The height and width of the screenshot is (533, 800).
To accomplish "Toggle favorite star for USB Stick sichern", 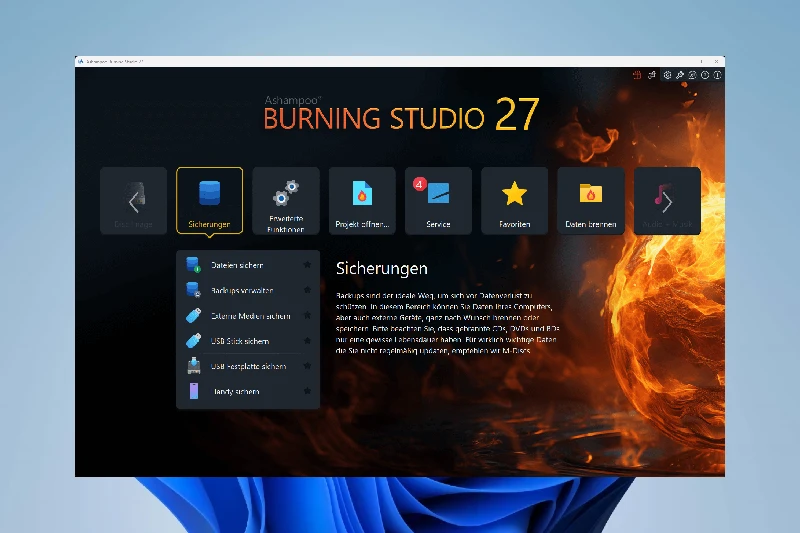I will pyautogui.click(x=307, y=340).
